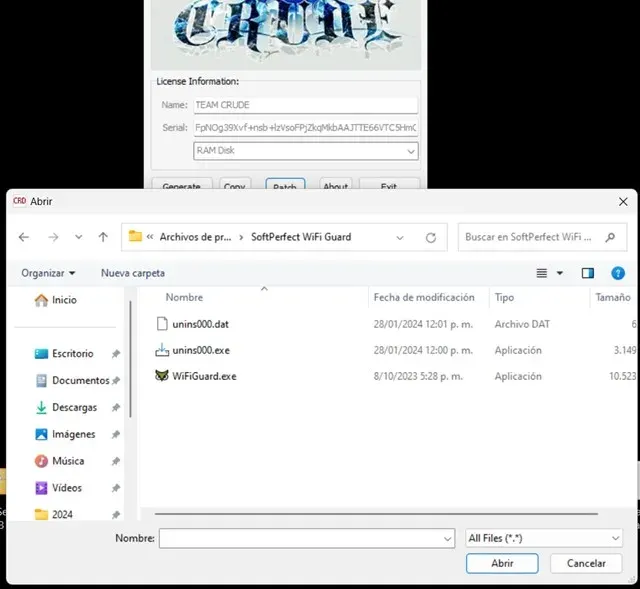The width and height of the screenshot is (640, 589).
Task: Click the CRD icon in the dialog title
Action: coord(20,201)
